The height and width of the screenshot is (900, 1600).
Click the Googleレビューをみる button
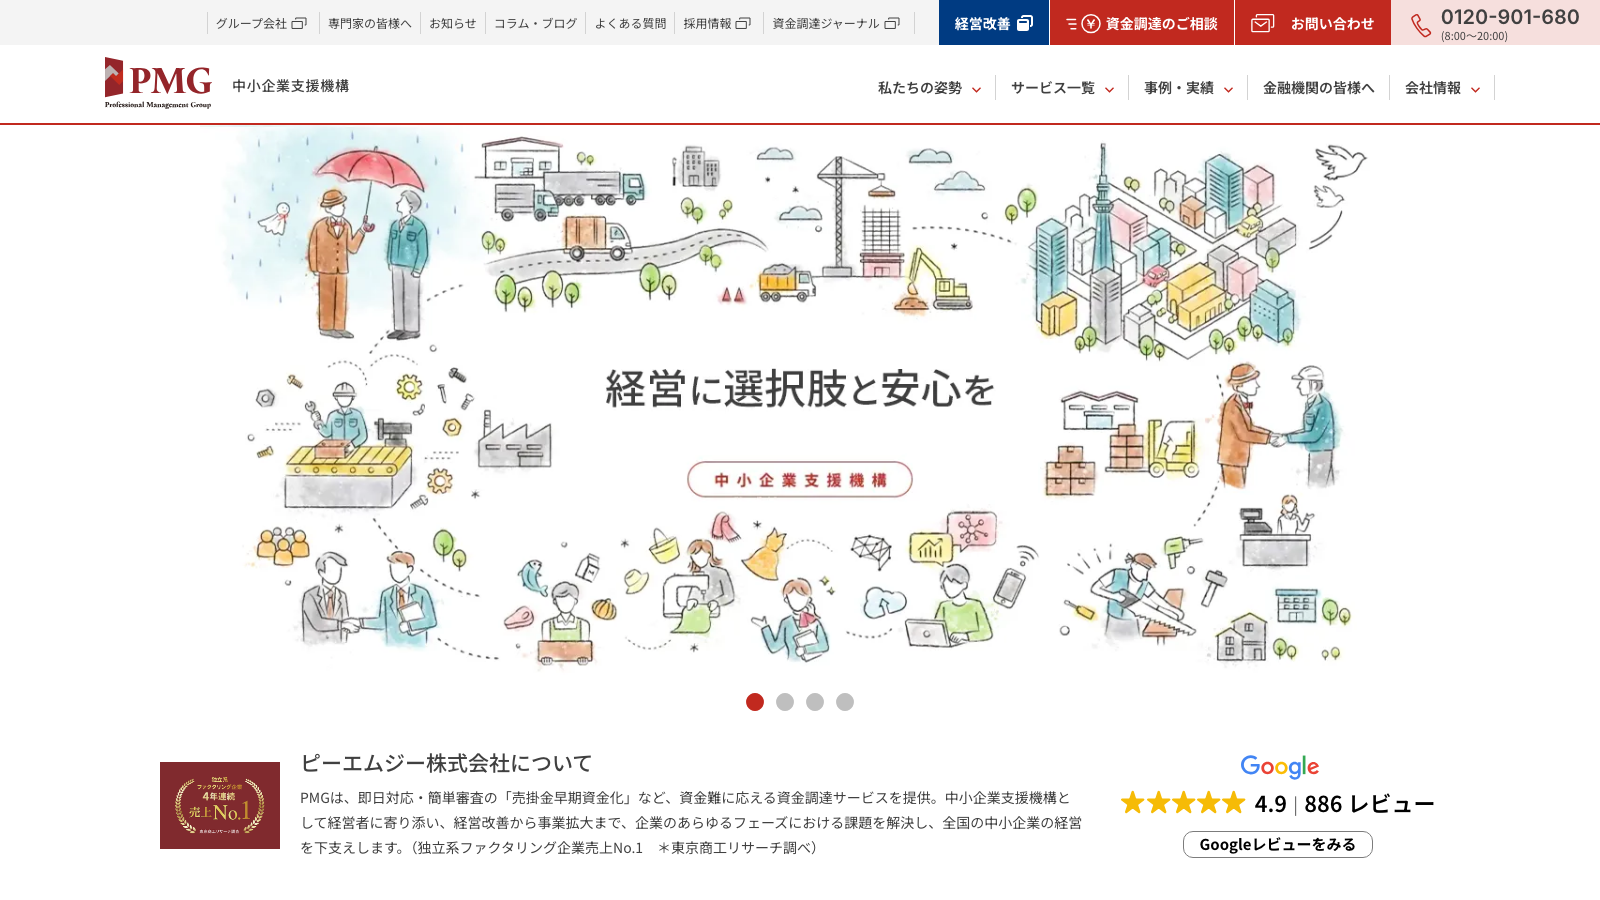[1278, 845]
